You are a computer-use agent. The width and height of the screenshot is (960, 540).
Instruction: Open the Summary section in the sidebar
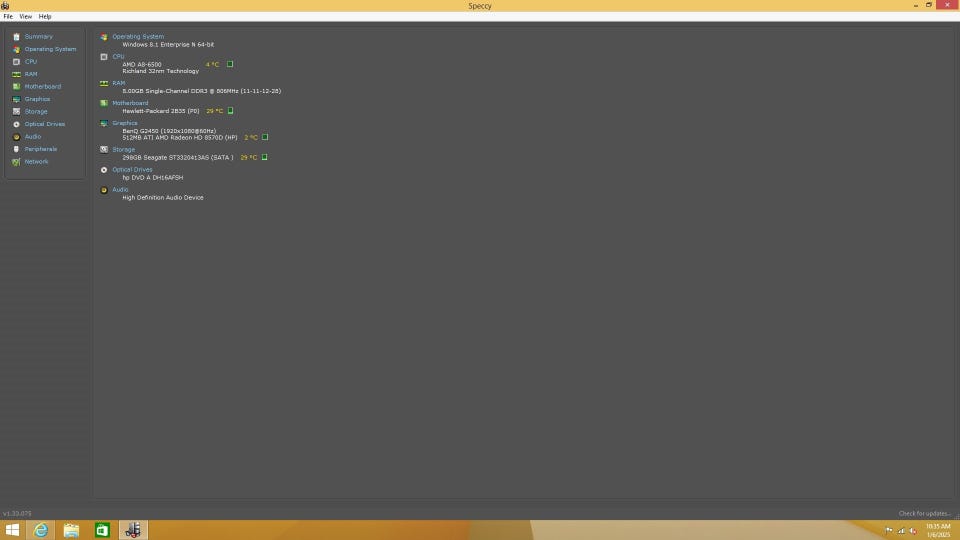pos(39,37)
